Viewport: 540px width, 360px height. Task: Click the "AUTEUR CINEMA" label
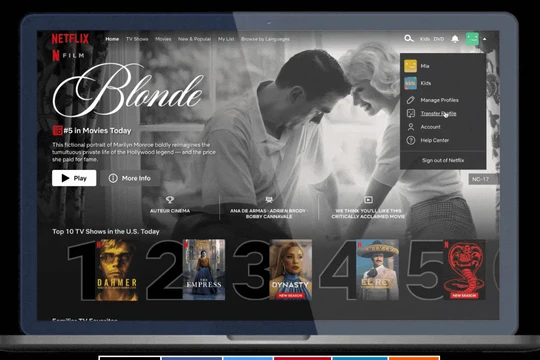coord(170,211)
